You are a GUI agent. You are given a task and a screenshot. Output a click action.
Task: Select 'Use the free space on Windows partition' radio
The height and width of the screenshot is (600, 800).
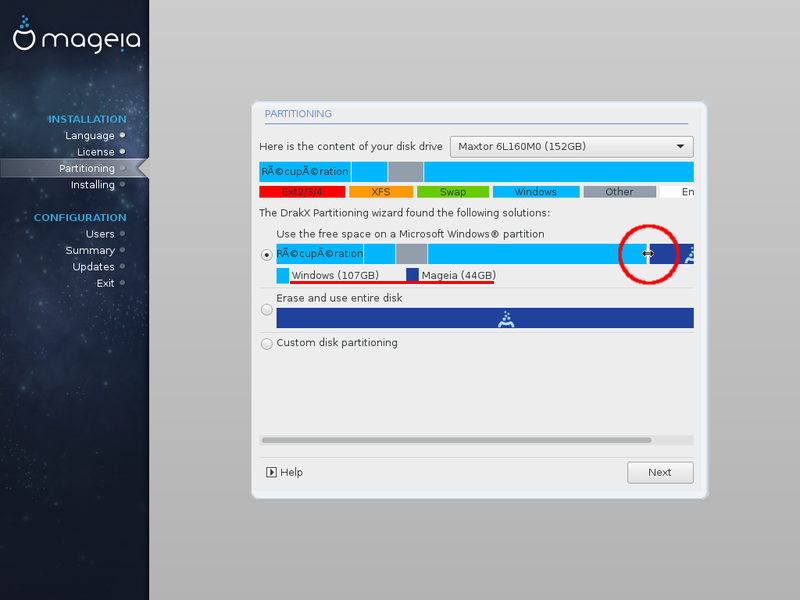(x=266, y=255)
